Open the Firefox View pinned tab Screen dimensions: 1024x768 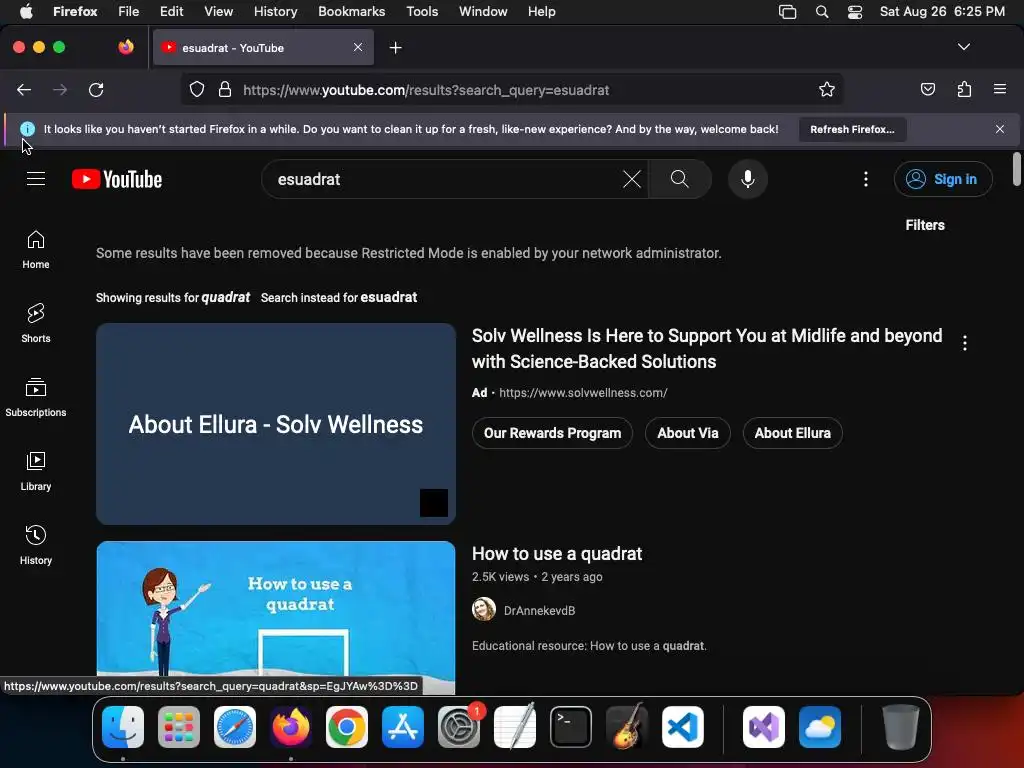125,47
